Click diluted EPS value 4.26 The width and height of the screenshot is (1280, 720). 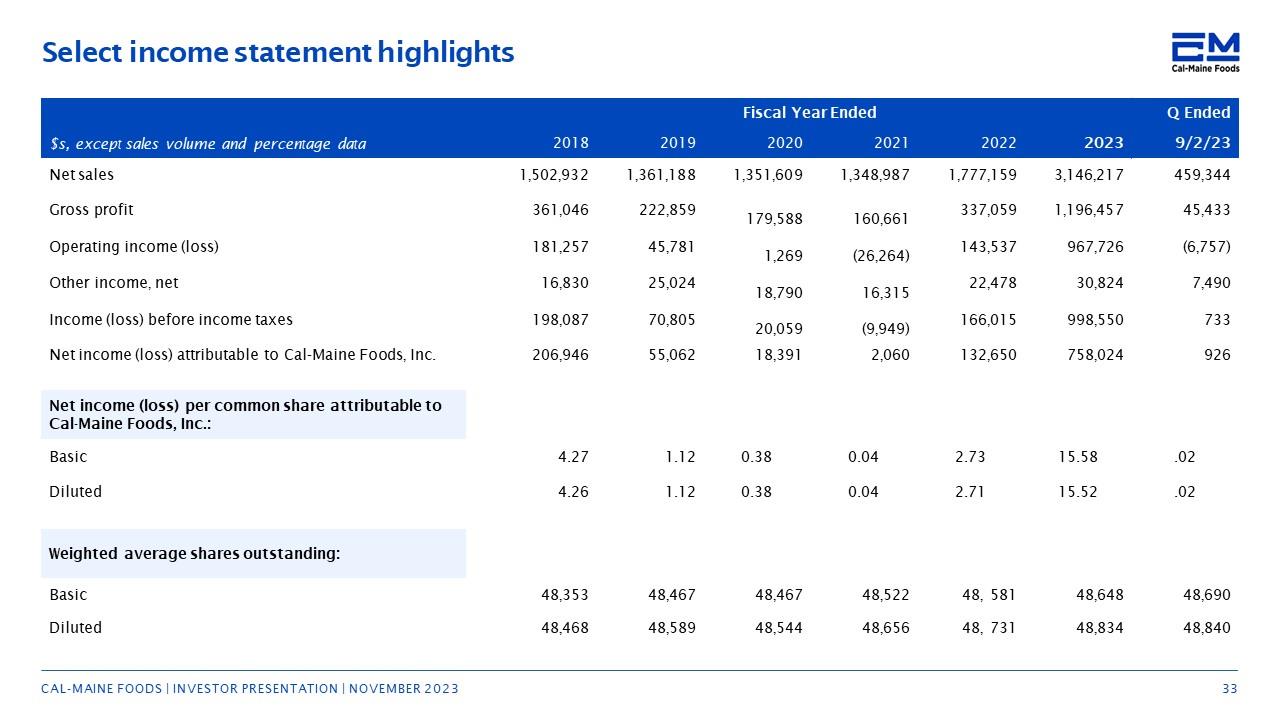point(574,492)
